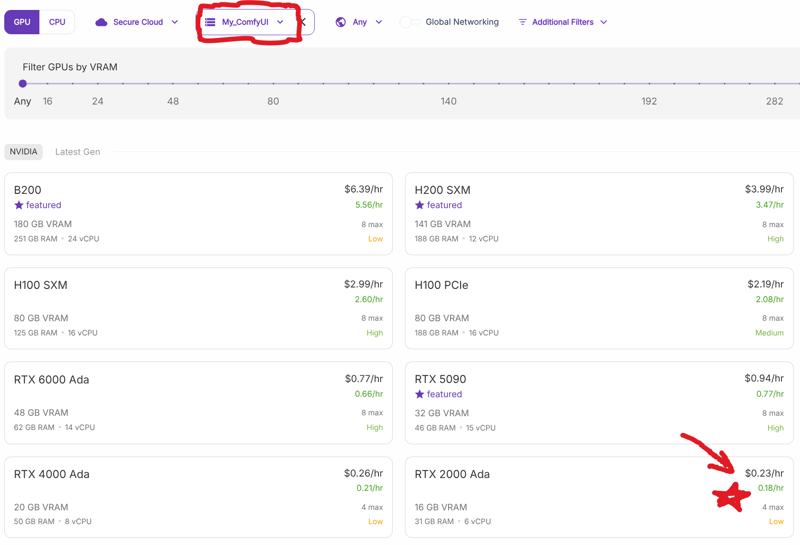
Task: Click the featured star on RTX 5090 card
Action: click(419, 394)
